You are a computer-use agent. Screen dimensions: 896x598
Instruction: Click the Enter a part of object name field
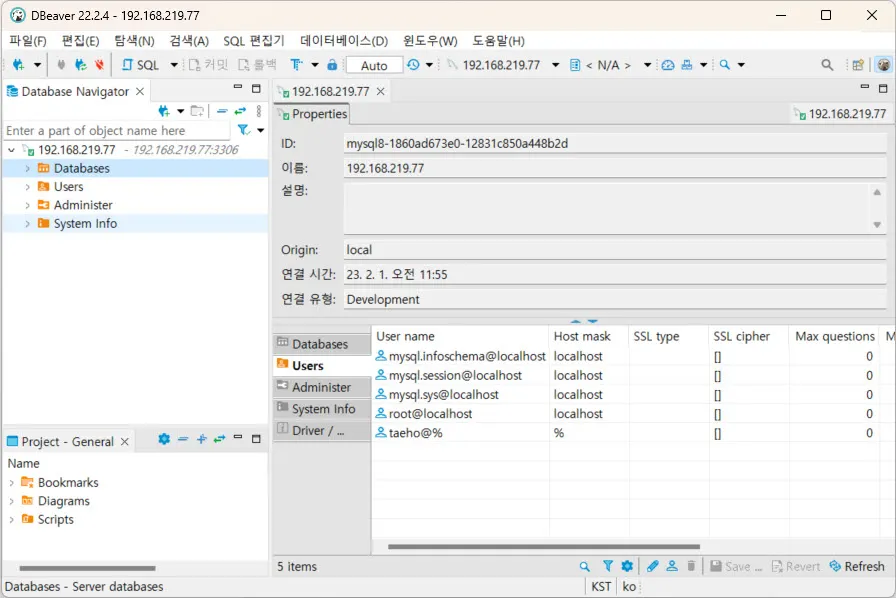(115, 130)
